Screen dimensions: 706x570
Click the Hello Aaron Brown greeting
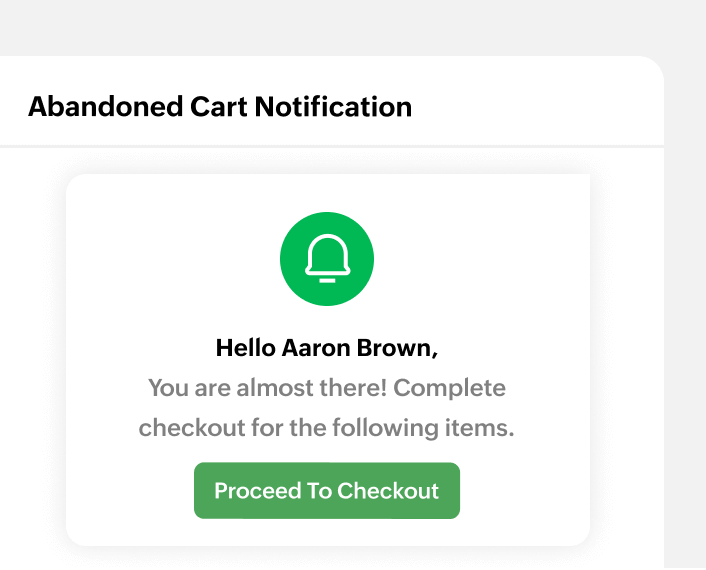tap(327, 349)
